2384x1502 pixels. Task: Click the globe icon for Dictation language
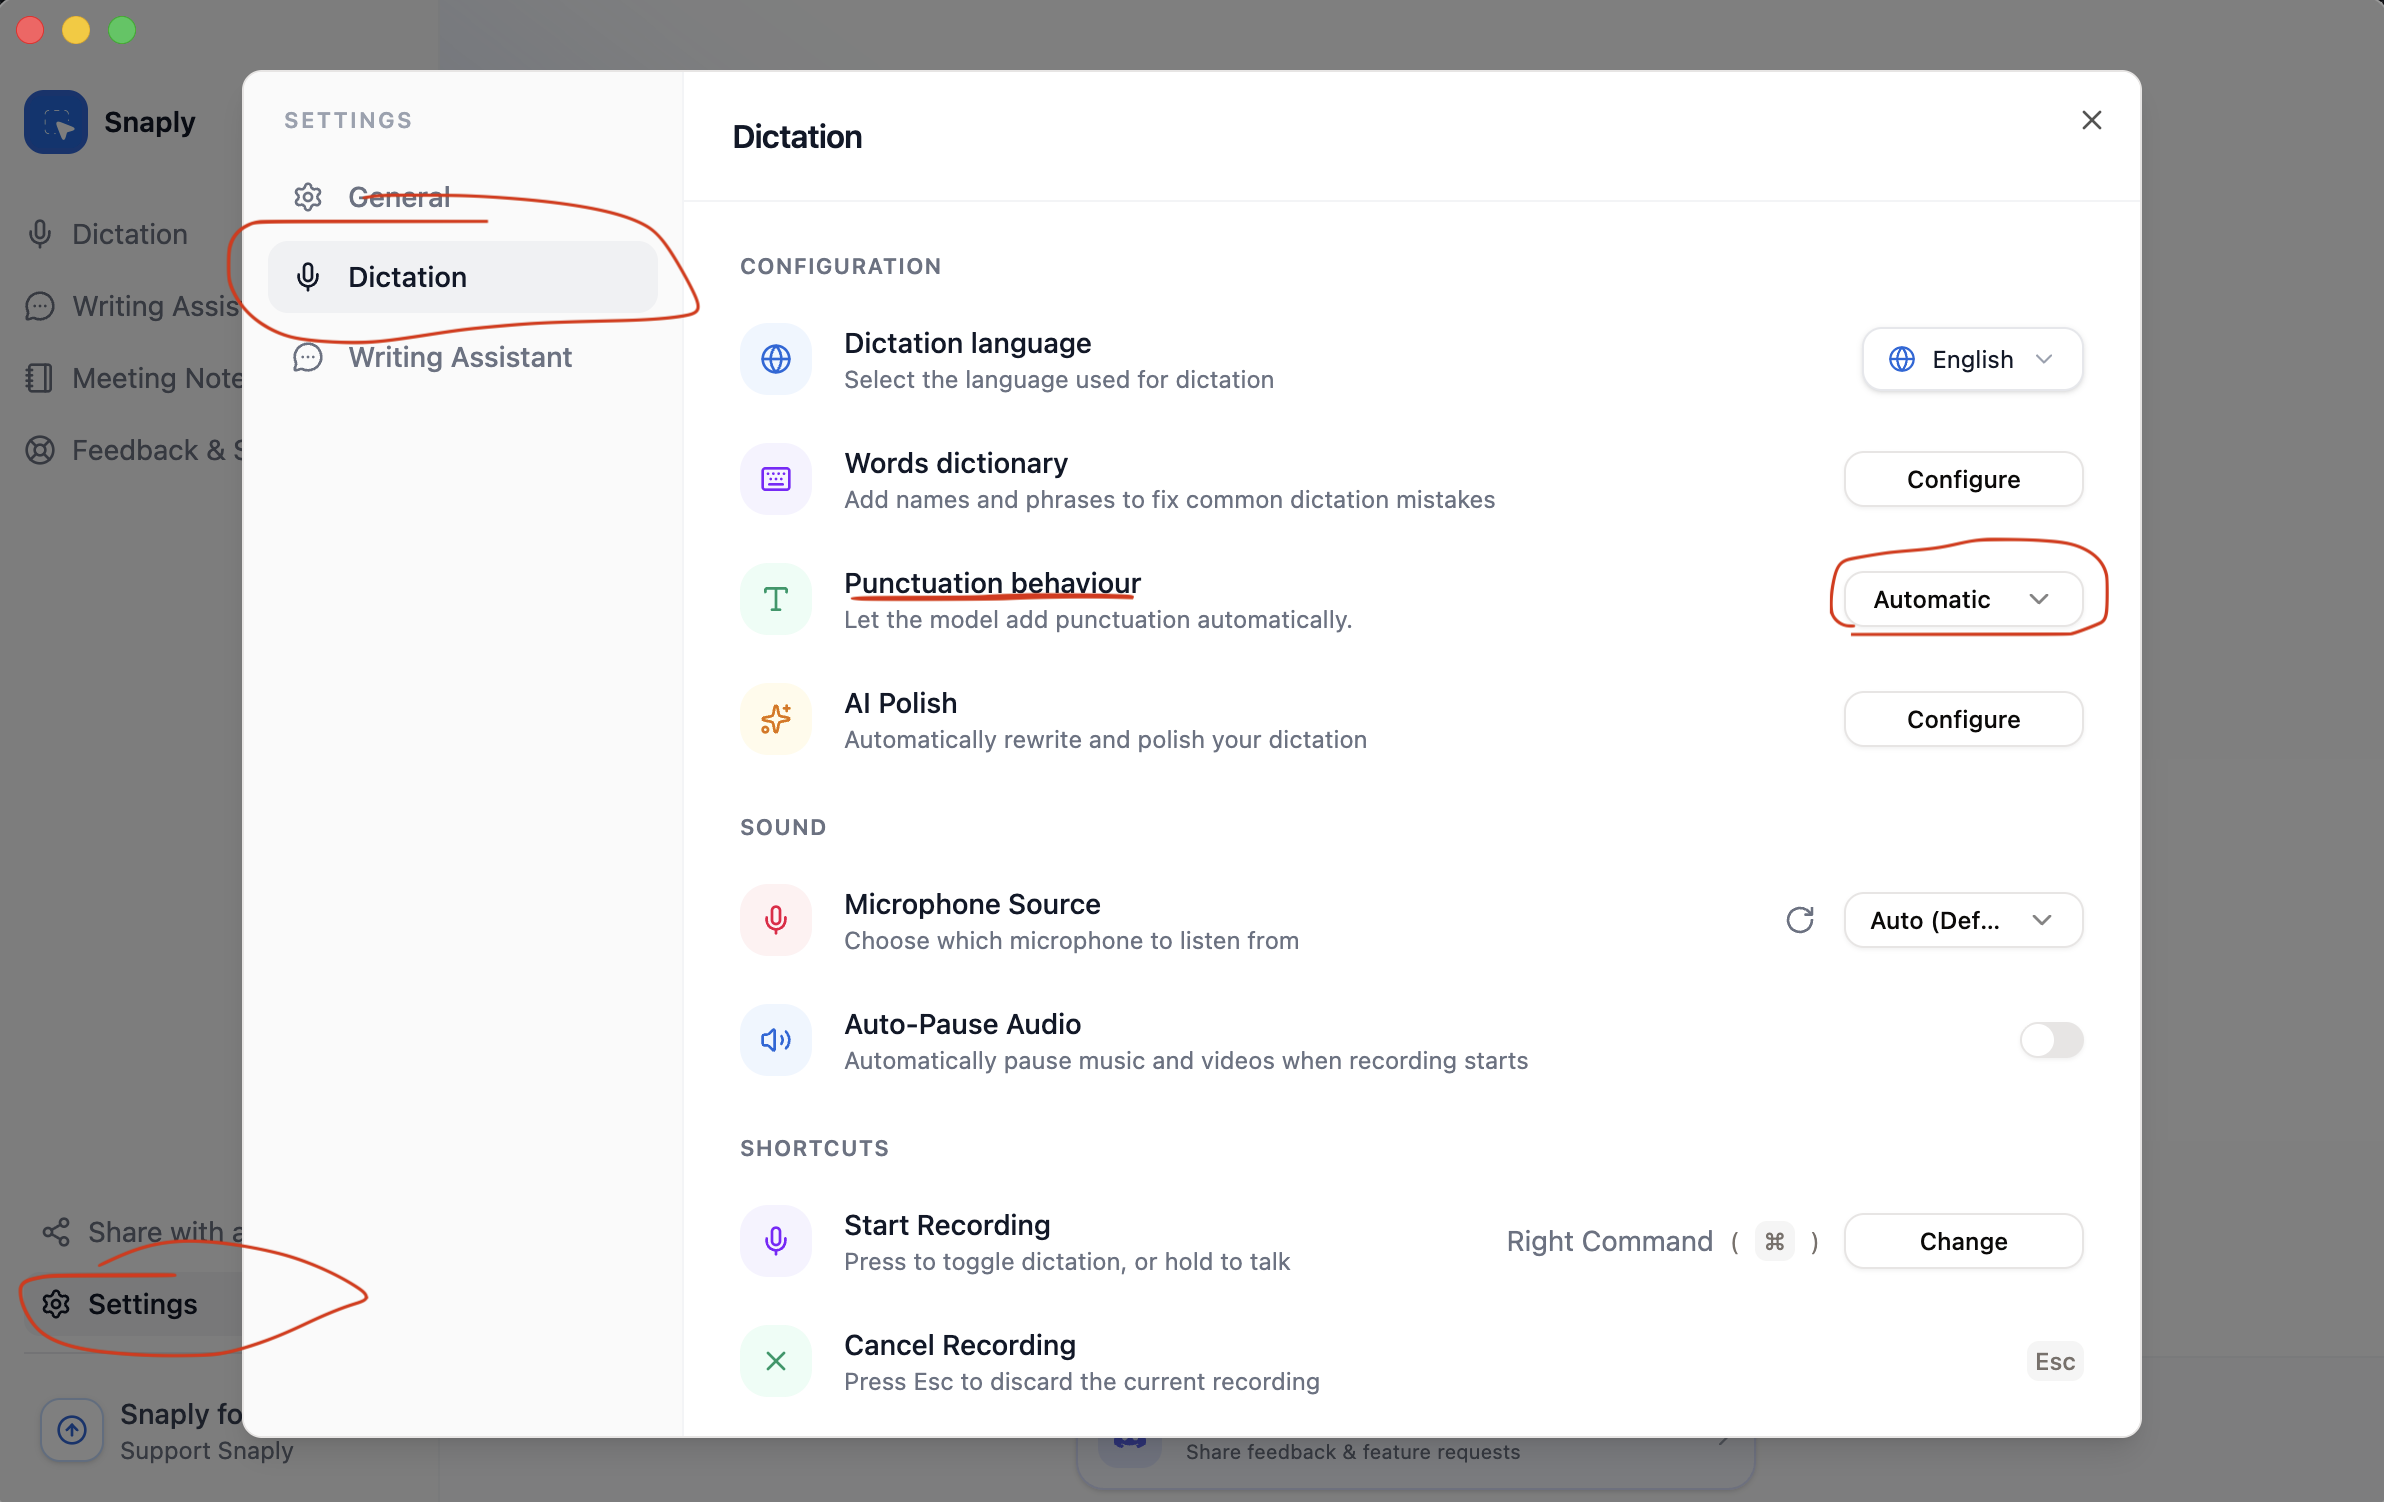click(x=775, y=359)
